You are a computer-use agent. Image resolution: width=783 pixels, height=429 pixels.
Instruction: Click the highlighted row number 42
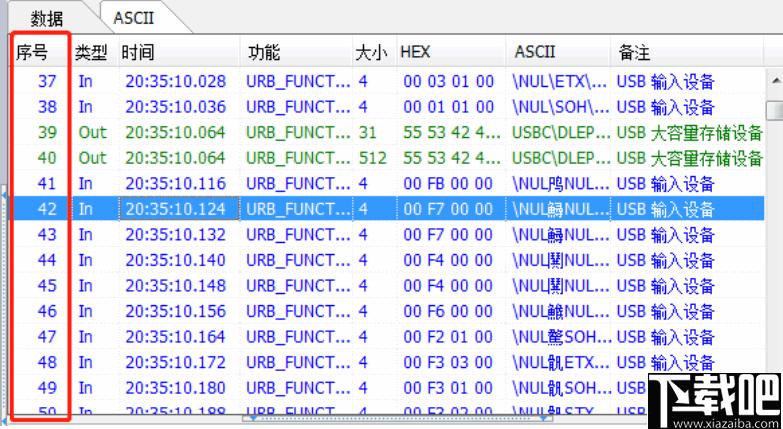point(387,209)
